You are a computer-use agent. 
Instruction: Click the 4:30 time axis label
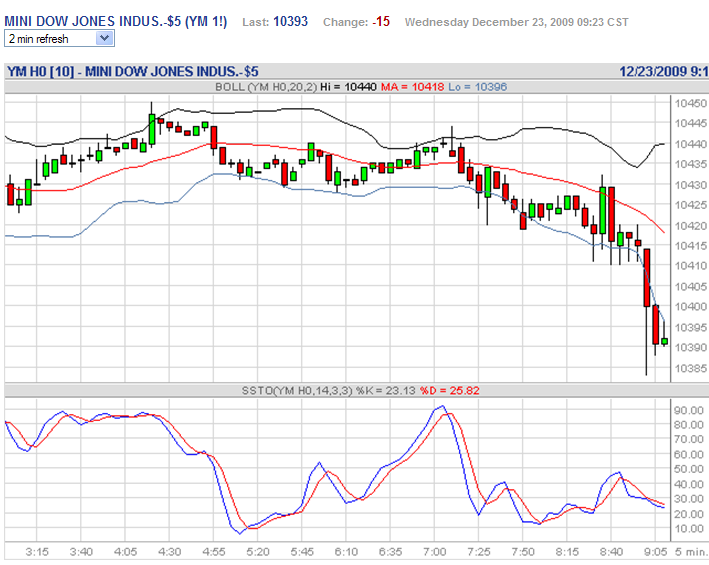pos(170,552)
